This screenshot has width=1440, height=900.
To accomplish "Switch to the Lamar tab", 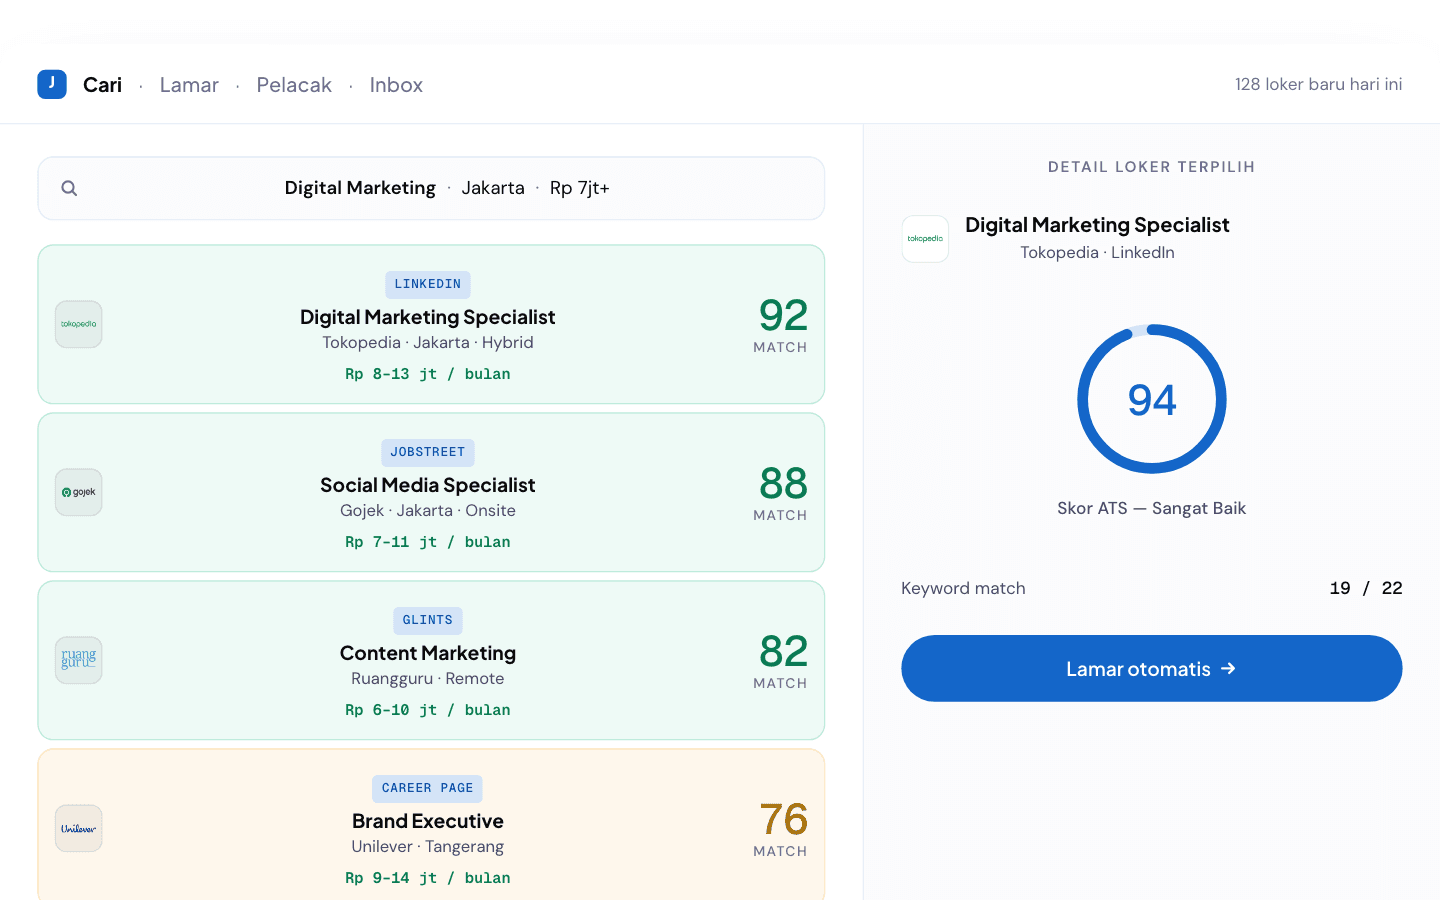I will (189, 85).
